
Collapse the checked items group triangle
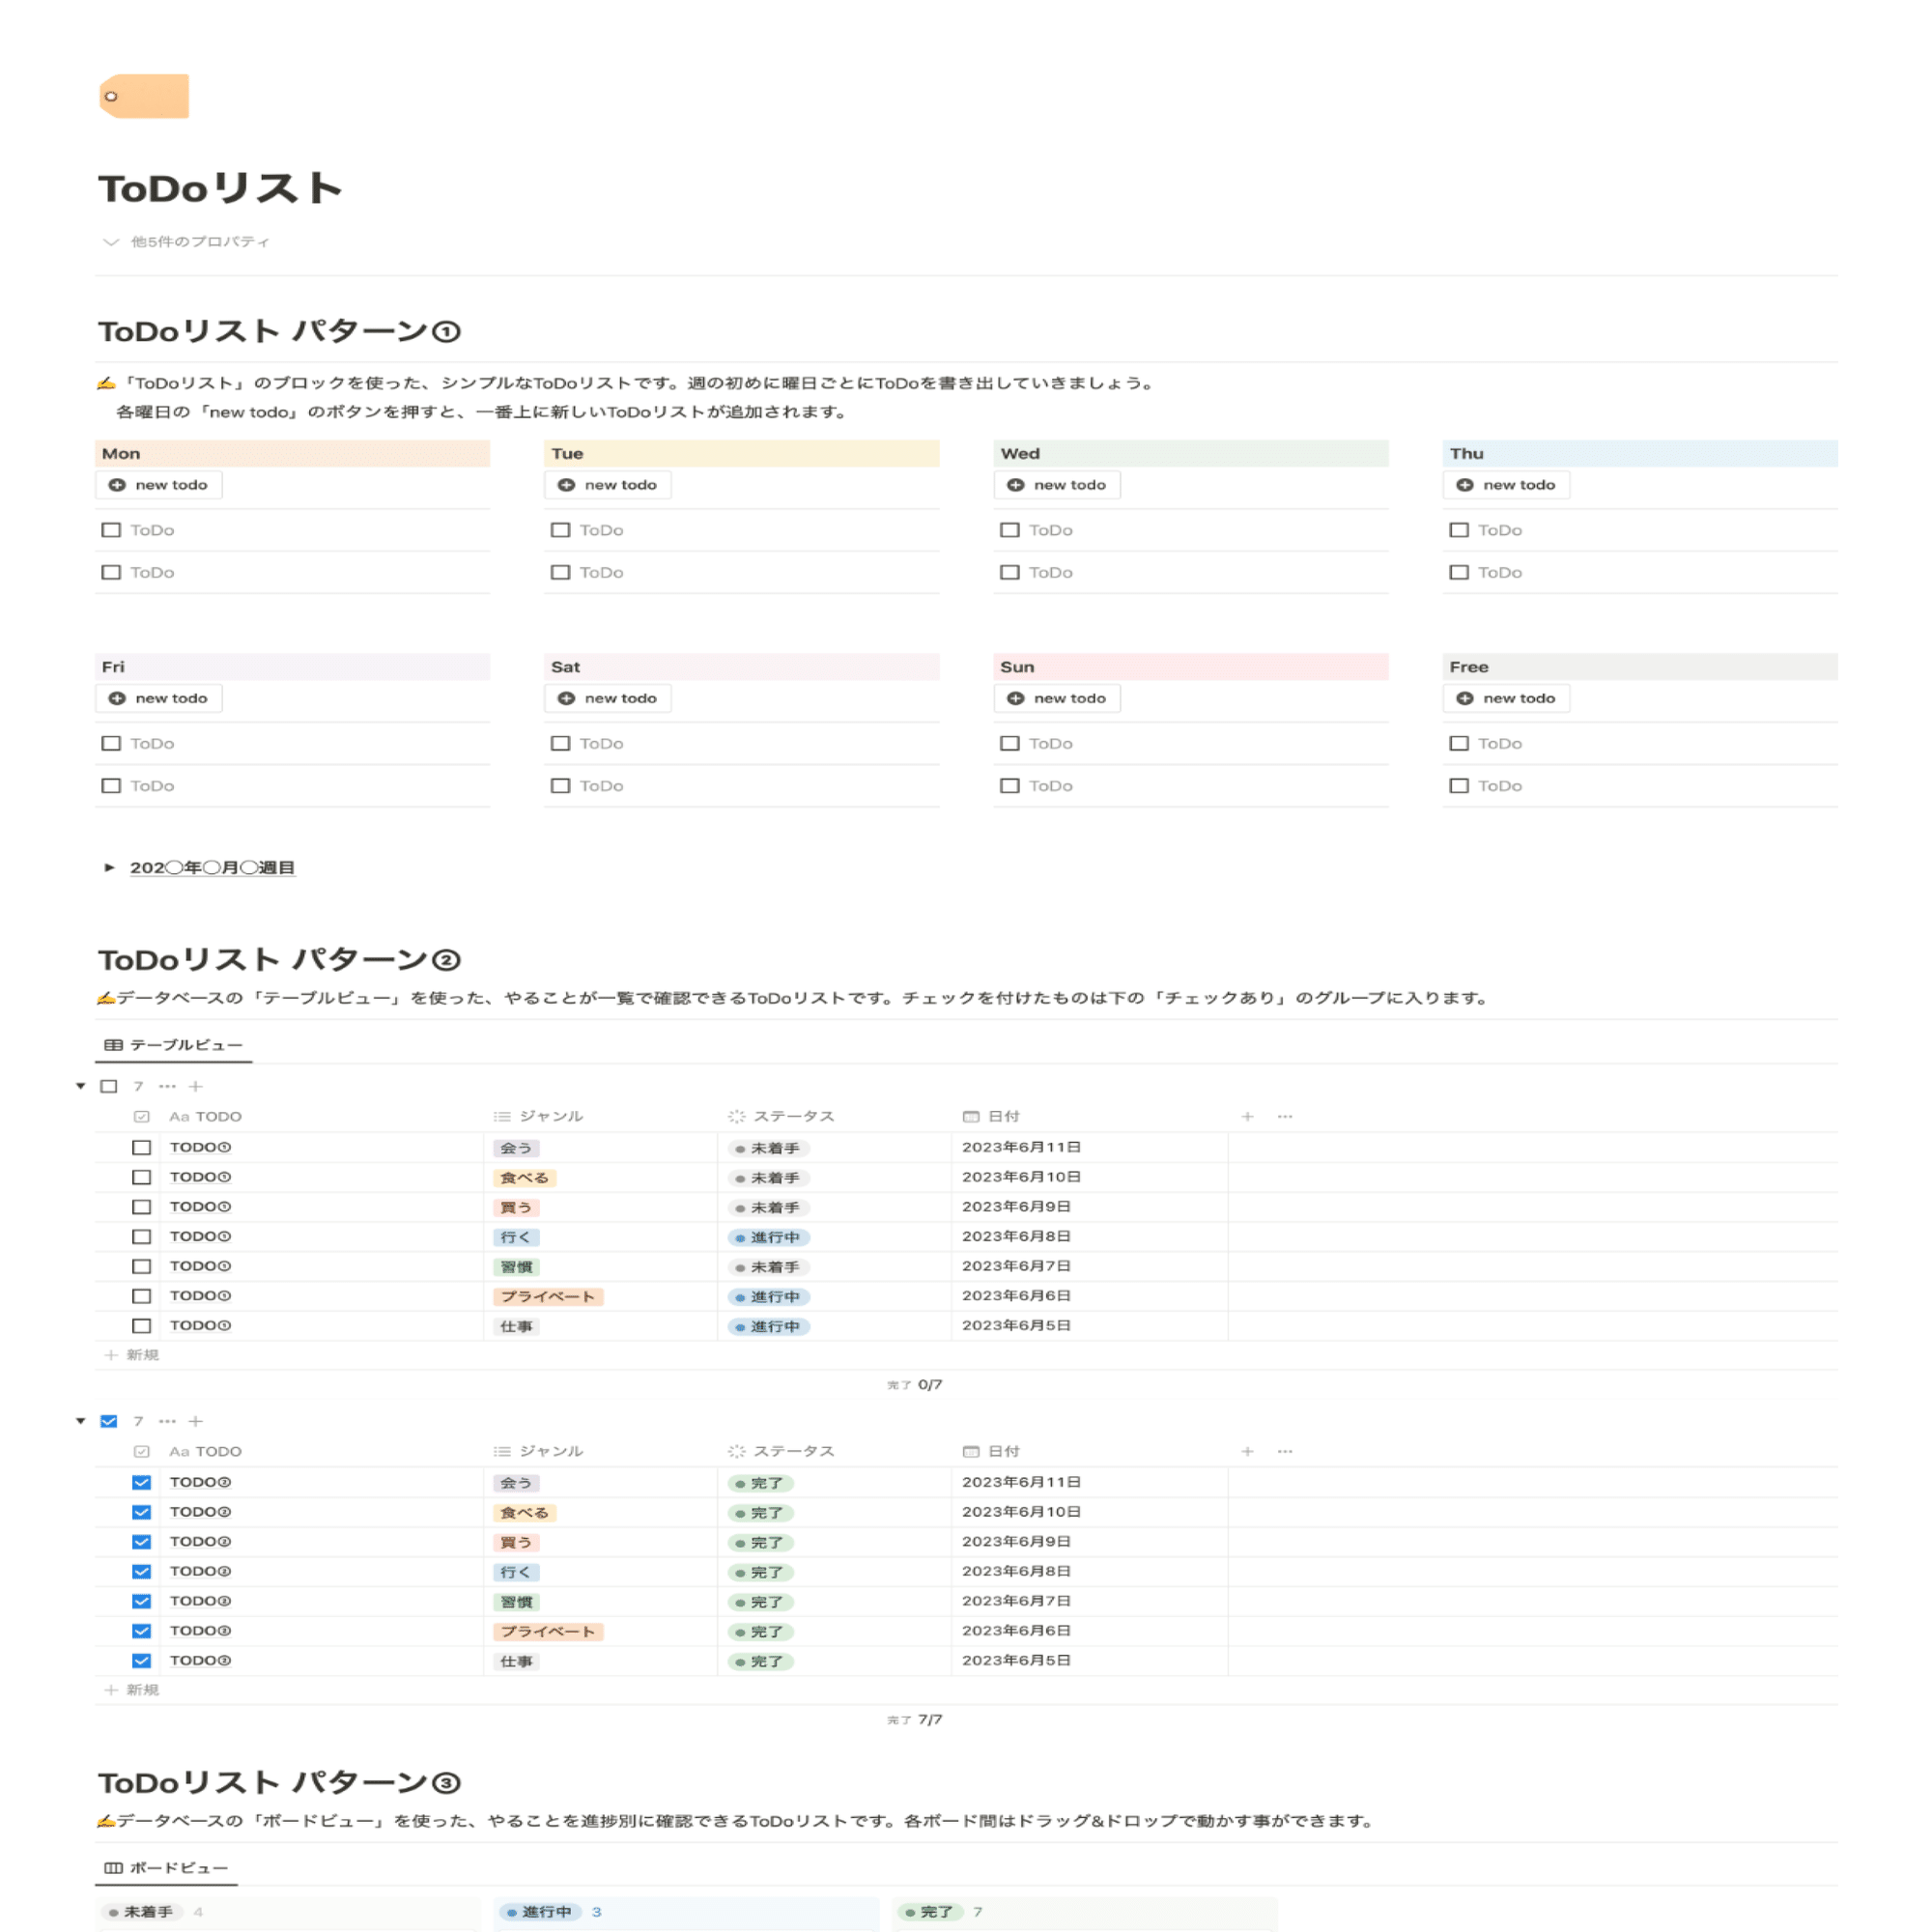[x=81, y=1421]
